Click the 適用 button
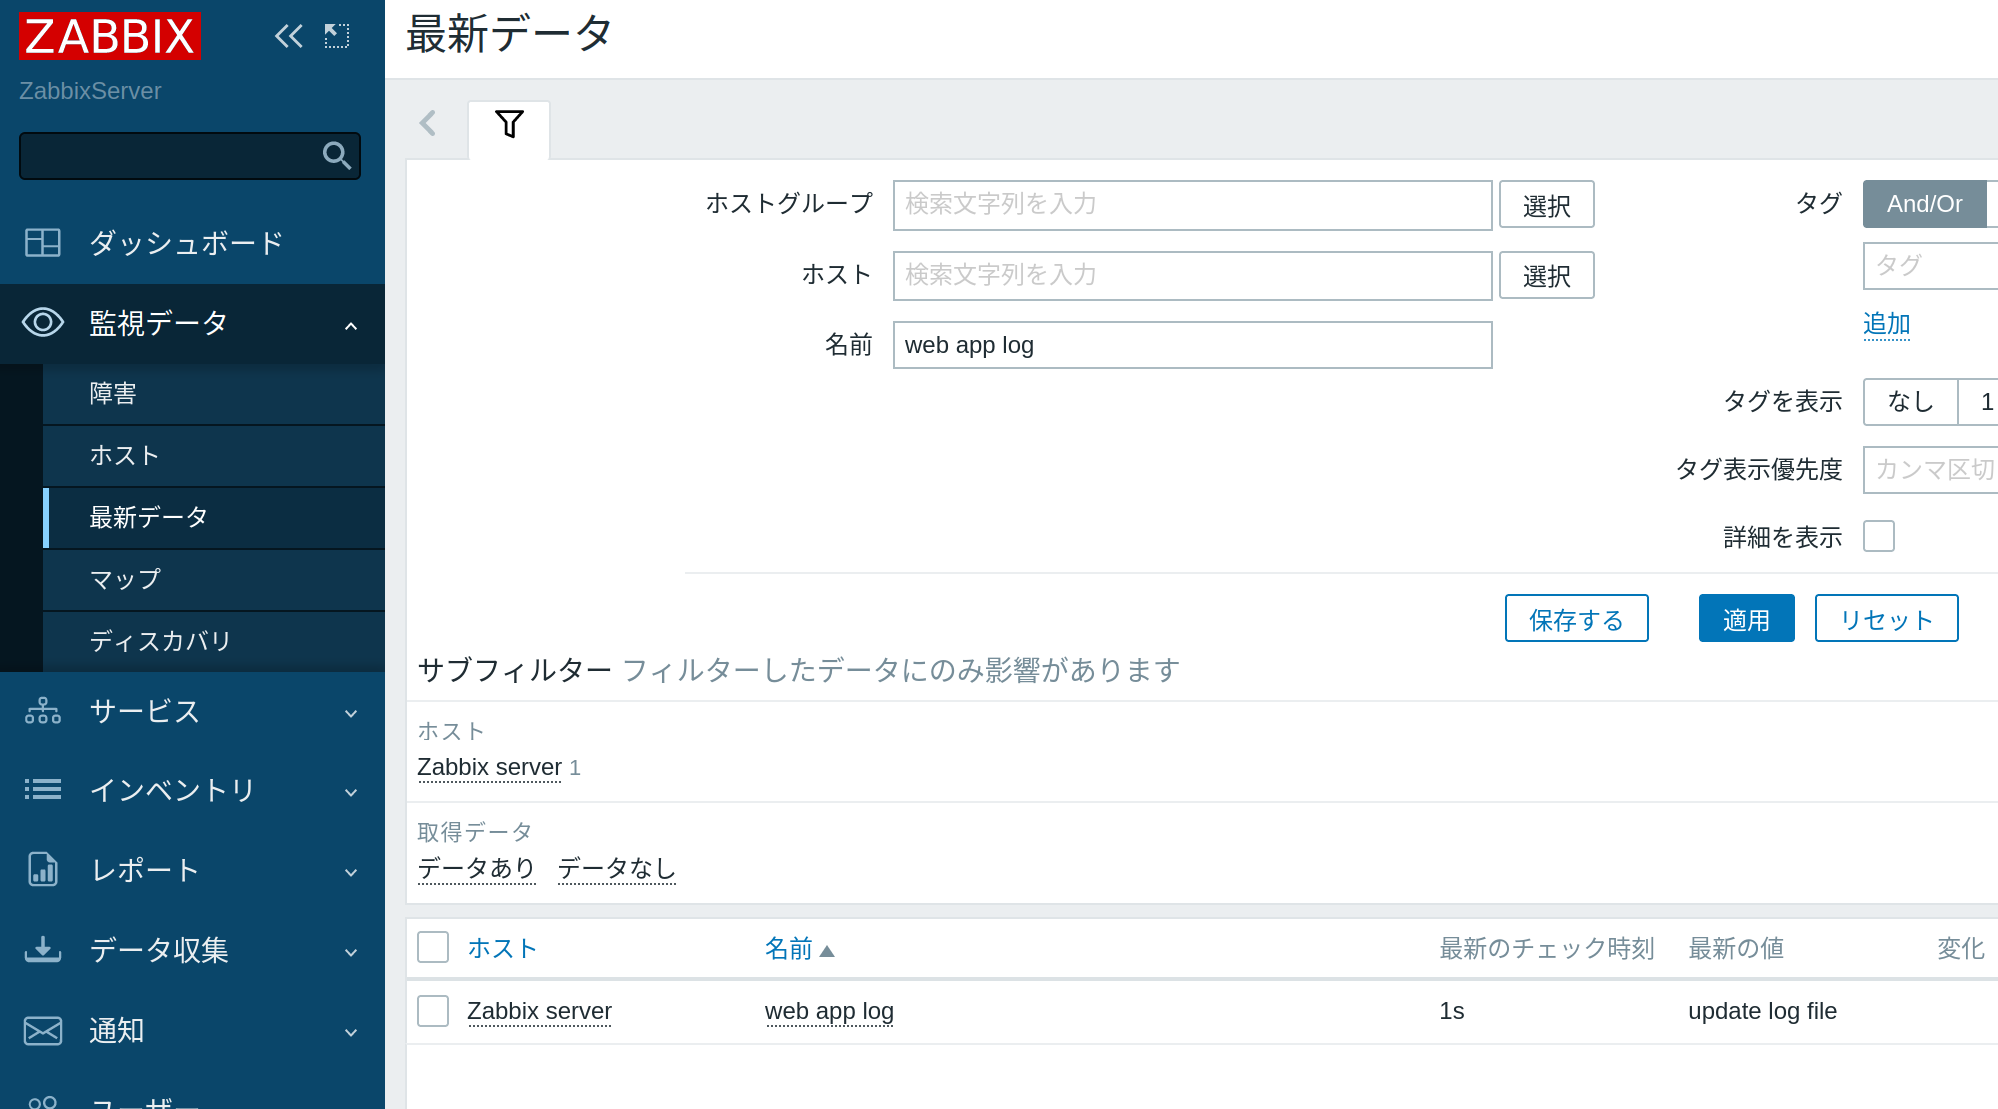The width and height of the screenshot is (1998, 1109). pyautogui.click(x=1746, y=619)
